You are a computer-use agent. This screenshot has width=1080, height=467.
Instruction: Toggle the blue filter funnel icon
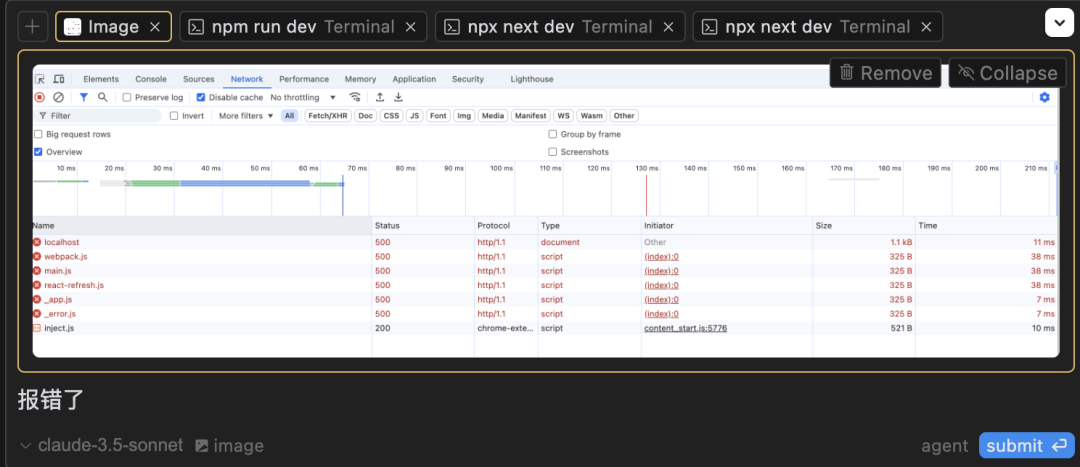point(83,98)
